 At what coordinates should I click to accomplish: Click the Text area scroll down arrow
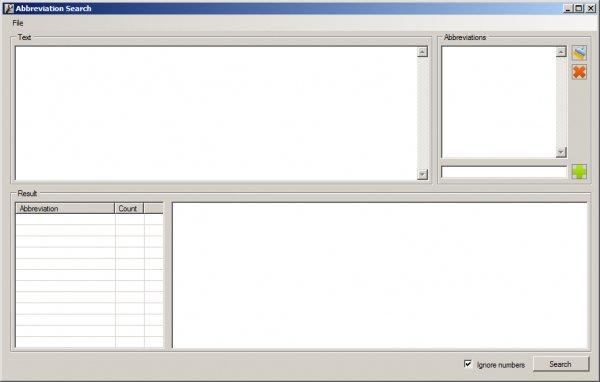[x=422, y=175]
